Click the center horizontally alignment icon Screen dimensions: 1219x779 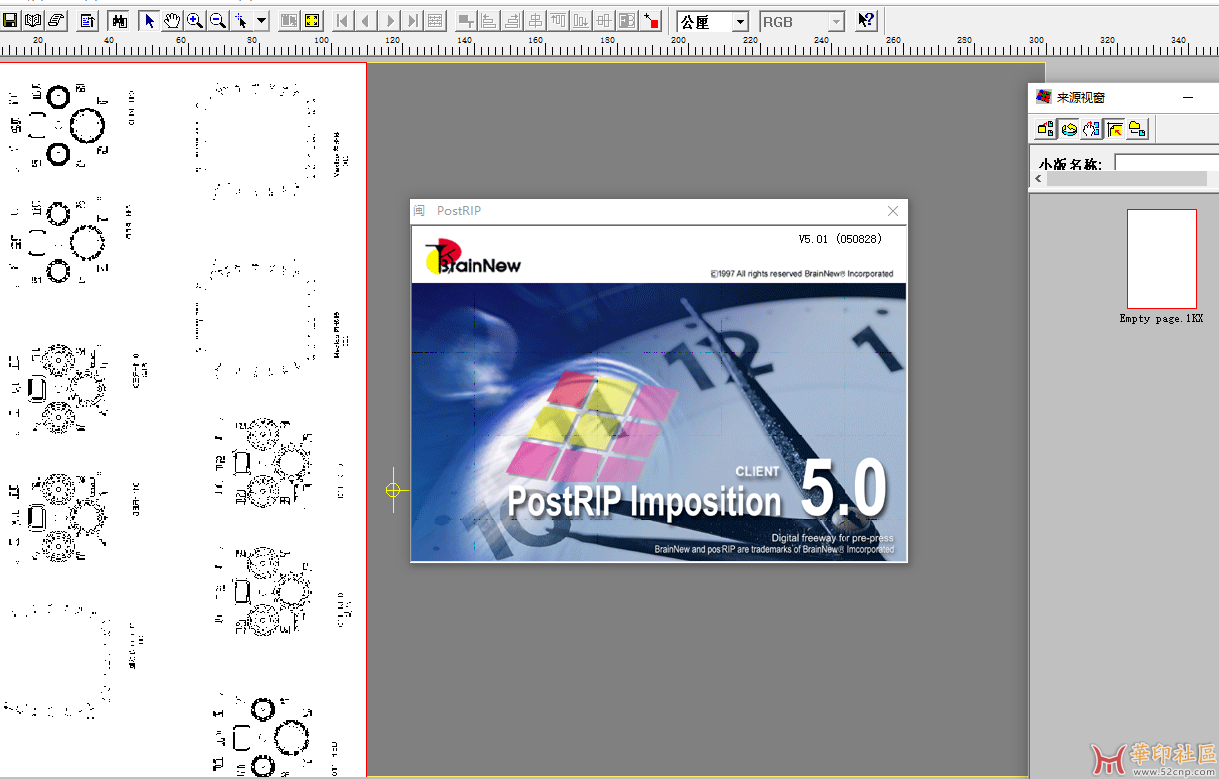[536, 20]
